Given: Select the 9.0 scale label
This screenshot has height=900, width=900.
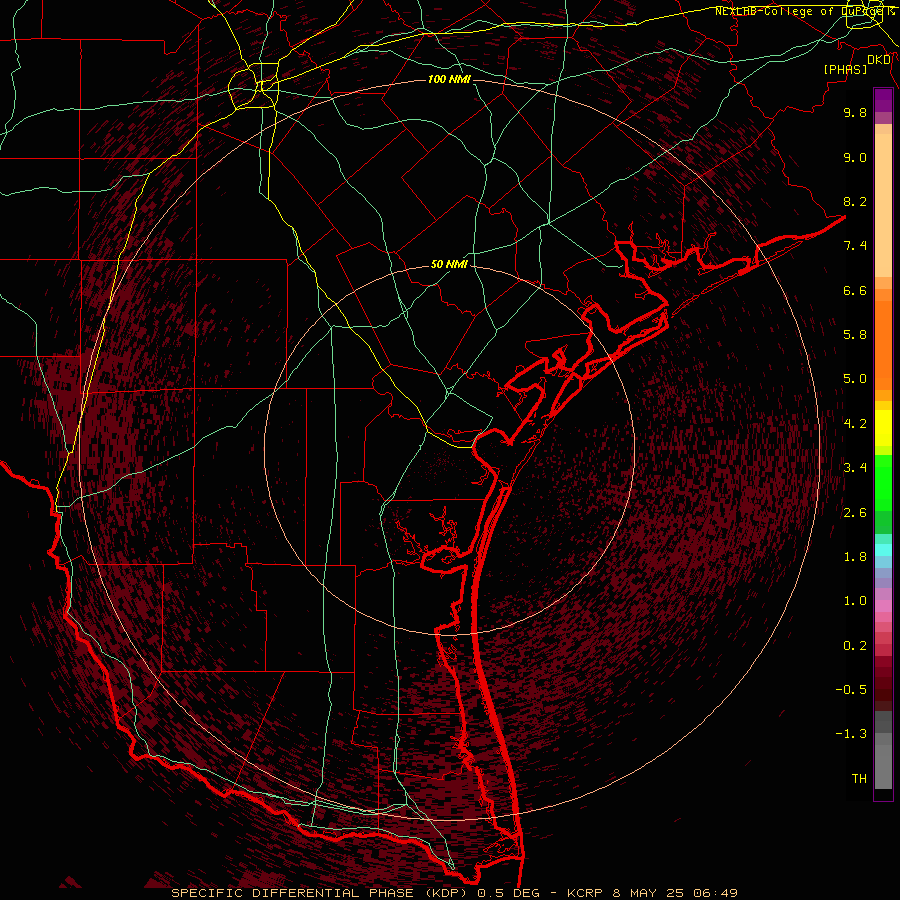Looking at the screenshot, I should click(855, 157).
